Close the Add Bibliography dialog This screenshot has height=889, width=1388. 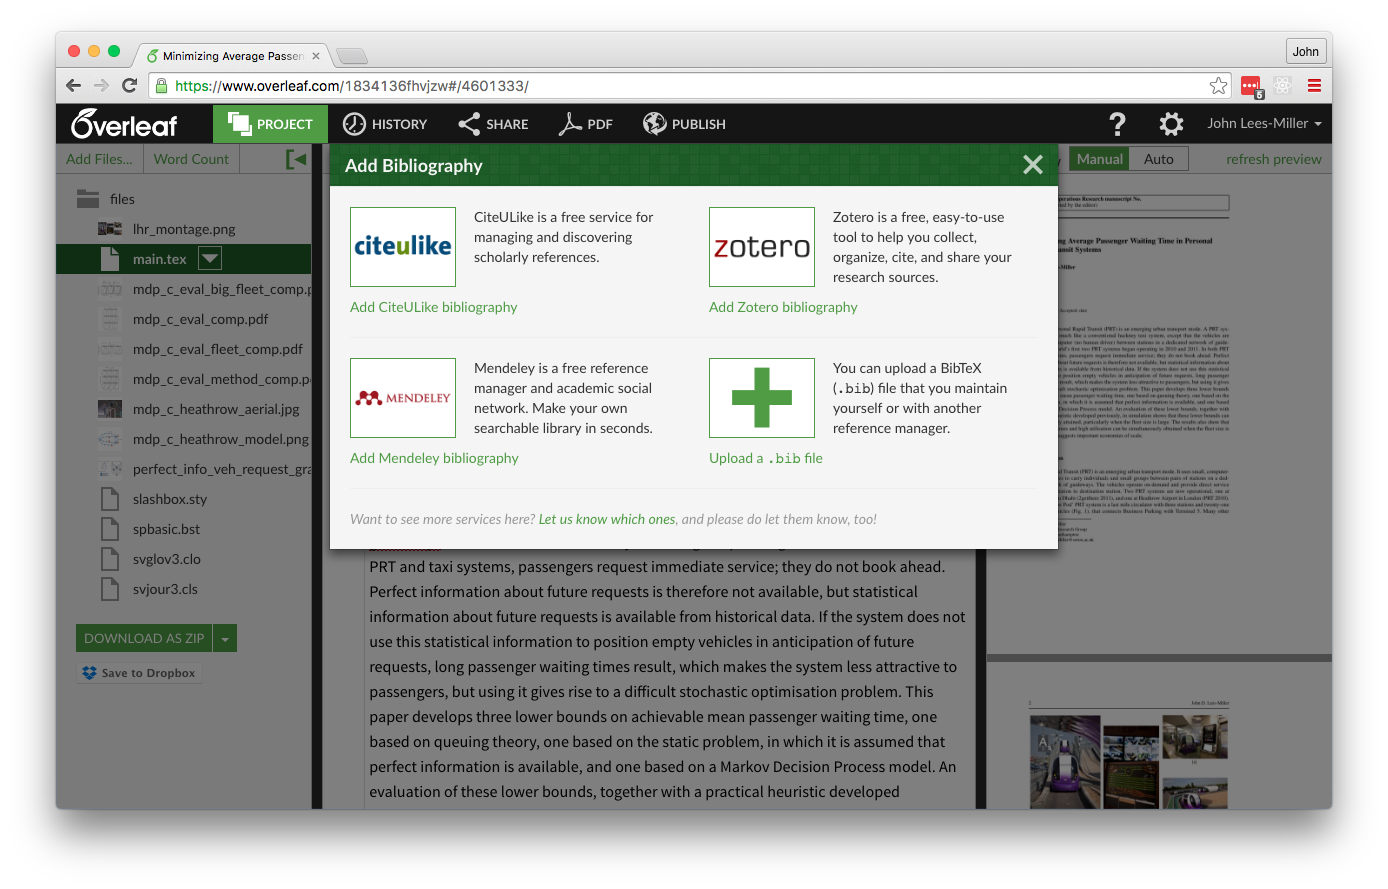1033,165
